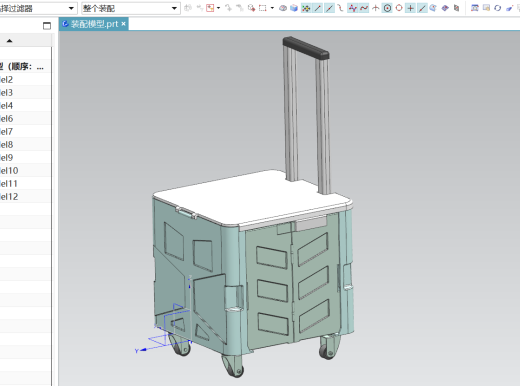The width and height of the screenshot is (520, 386).
Task: Select the row ending in el8
Action: click(26, 145)
